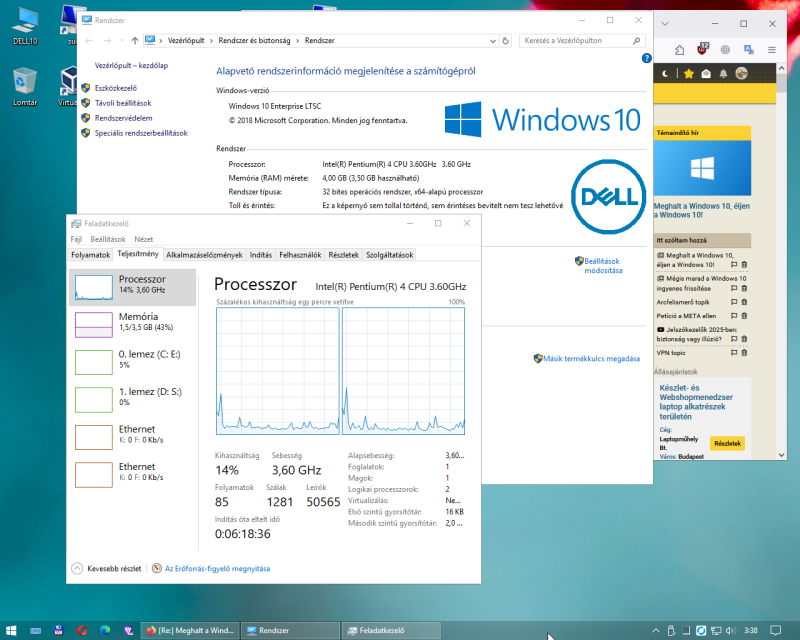Click flag icon next to VPN topic

(734, 353)
